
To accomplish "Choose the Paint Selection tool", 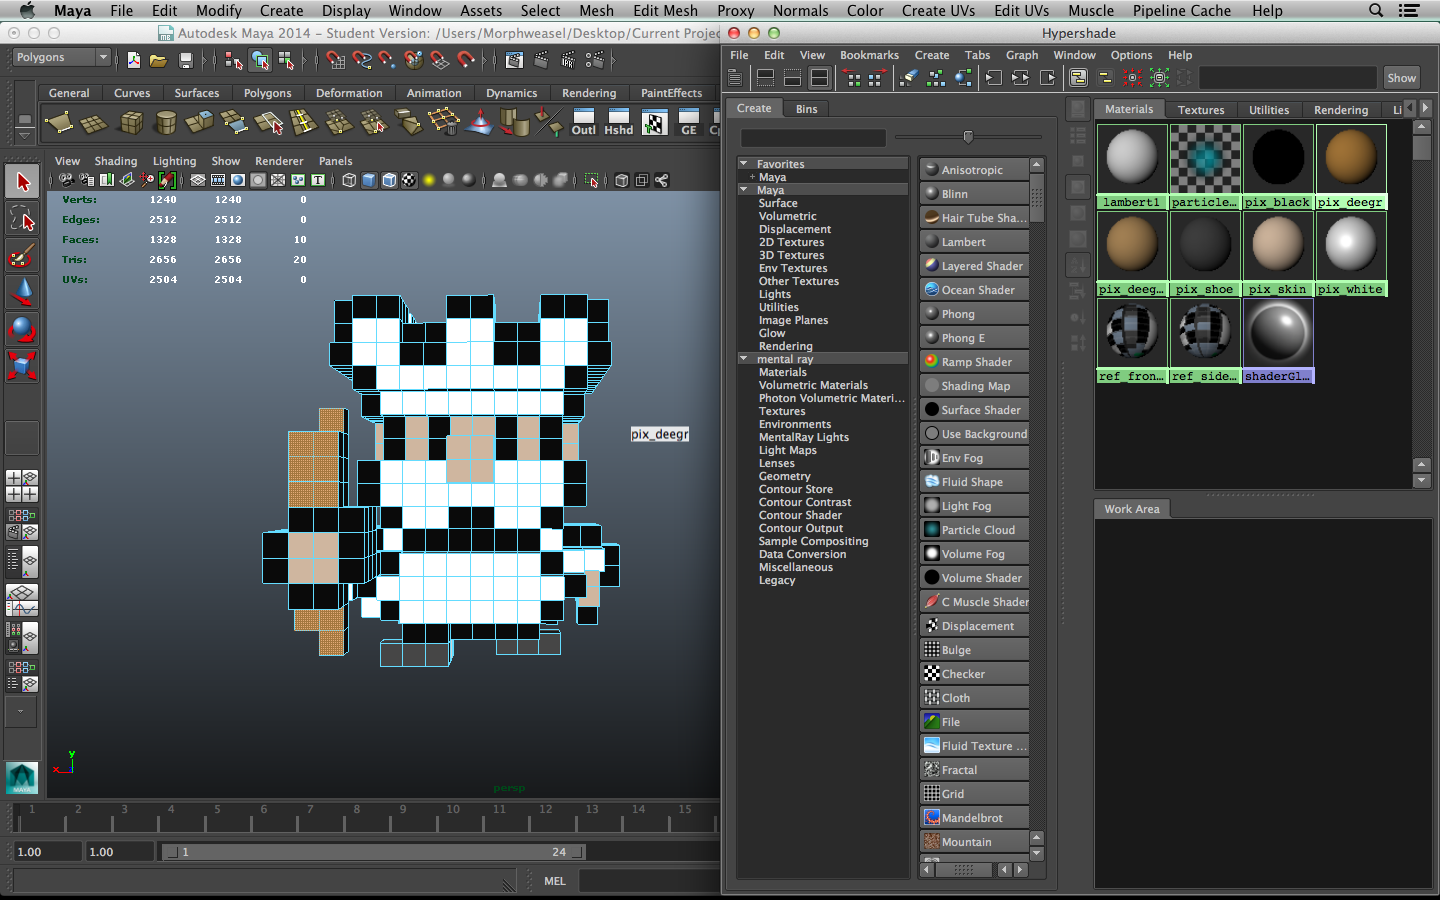I will click(22, 255).
